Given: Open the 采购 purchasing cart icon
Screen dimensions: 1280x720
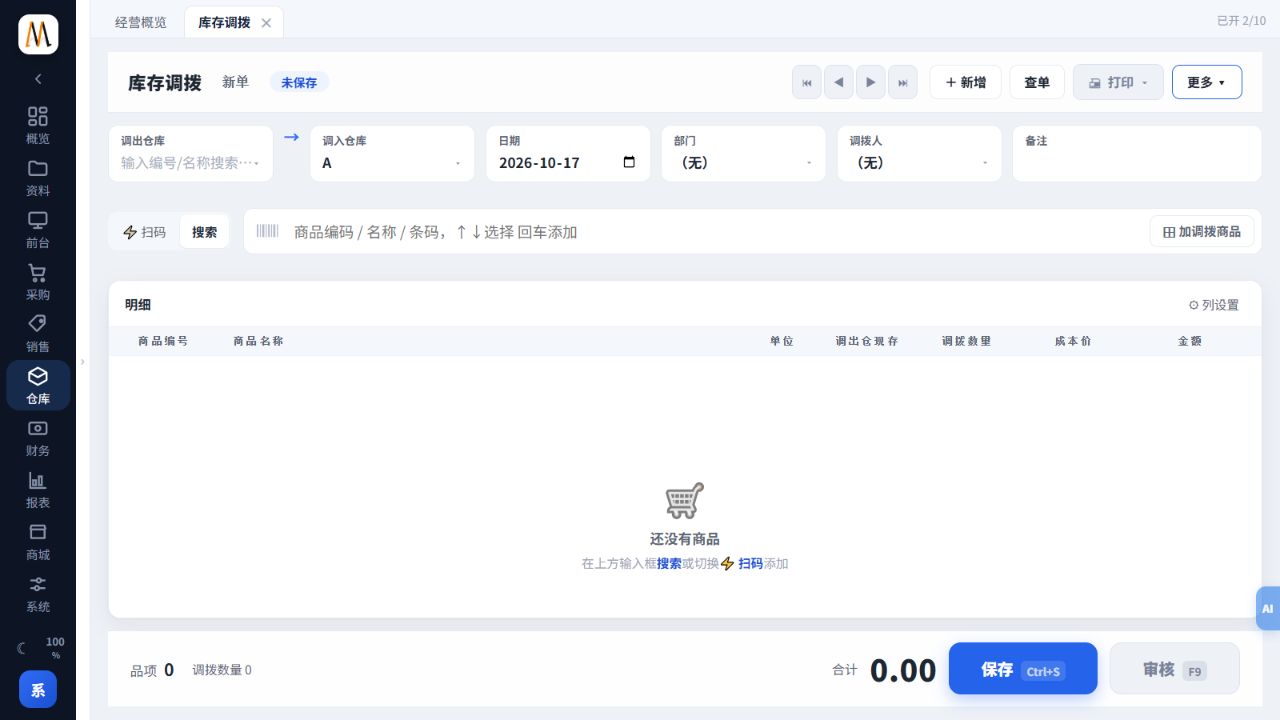Looking at the screenshot, I should [38, 281].
